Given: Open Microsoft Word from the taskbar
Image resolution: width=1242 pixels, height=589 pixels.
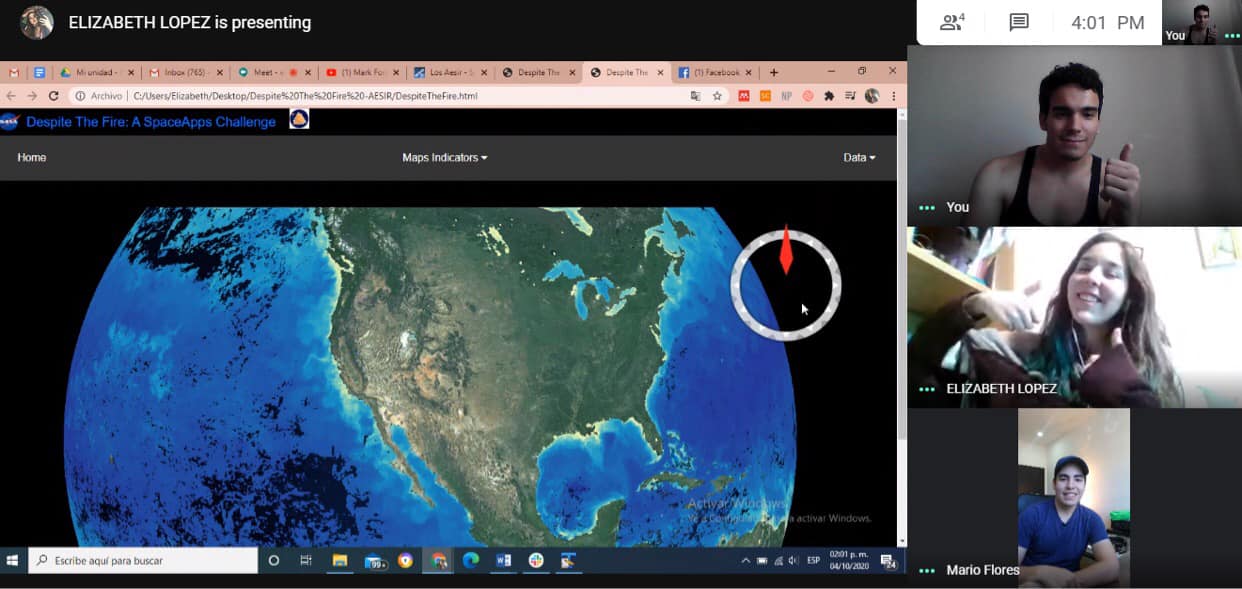Looking at the screenshot, I should click(503, 561).
